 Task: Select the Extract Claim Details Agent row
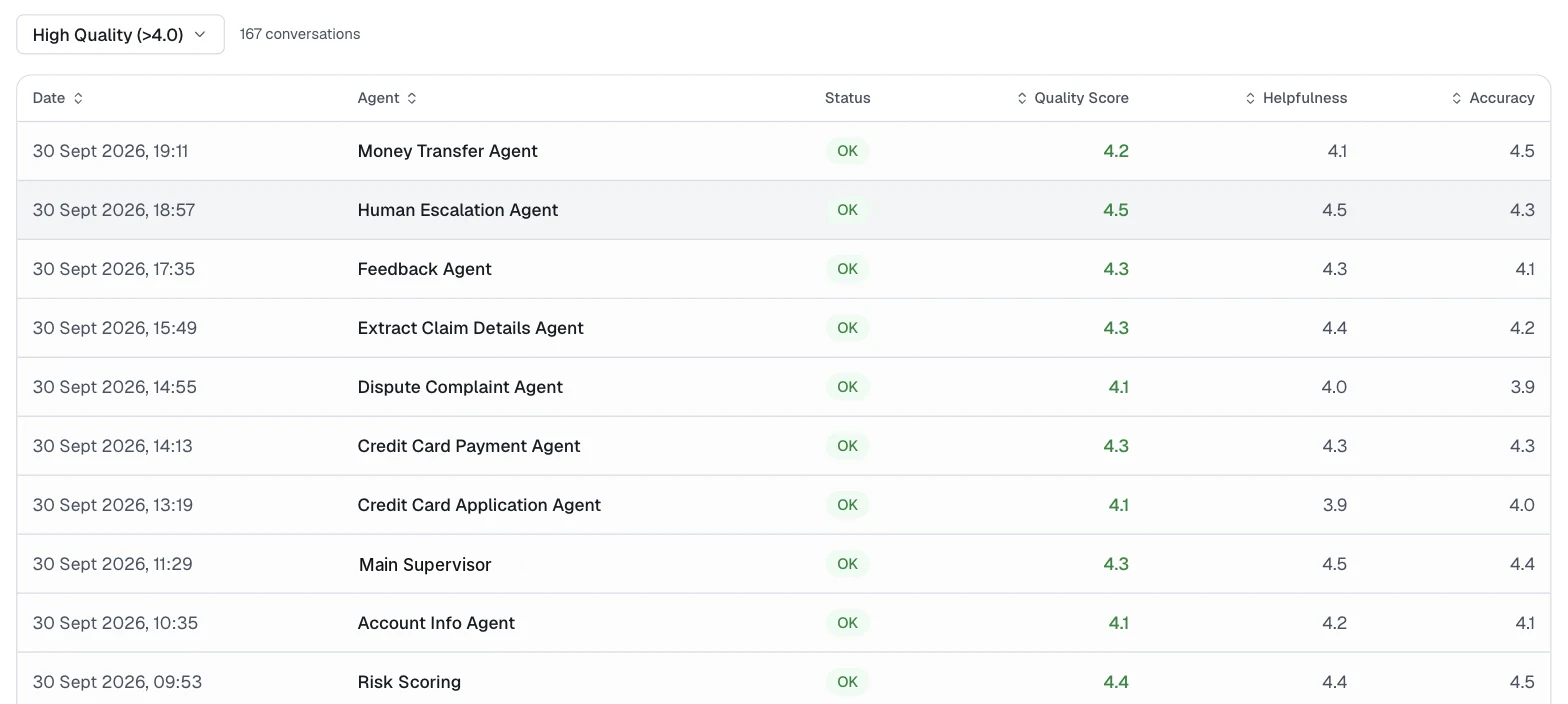(x=784, y=328)
